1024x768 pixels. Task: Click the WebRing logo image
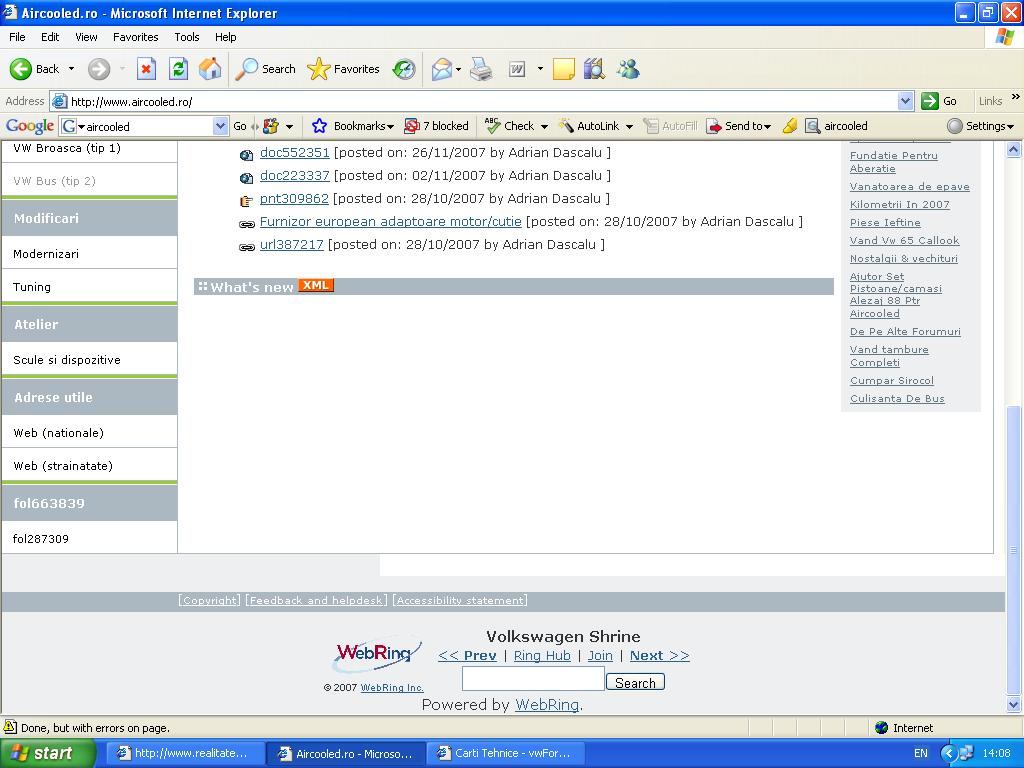(x=376, y=654)
